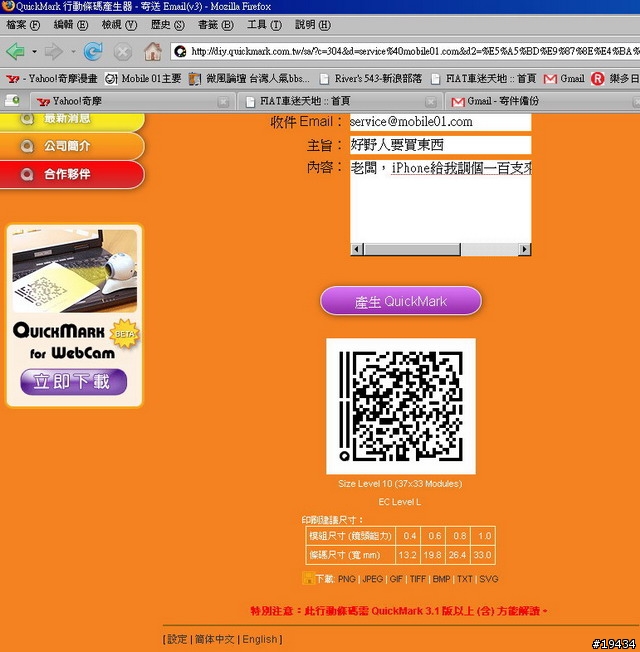The height and width of the screenshot is (652, 640).
Task: Open the Back history dropdown arrow
Action: (x=34, y=52)
